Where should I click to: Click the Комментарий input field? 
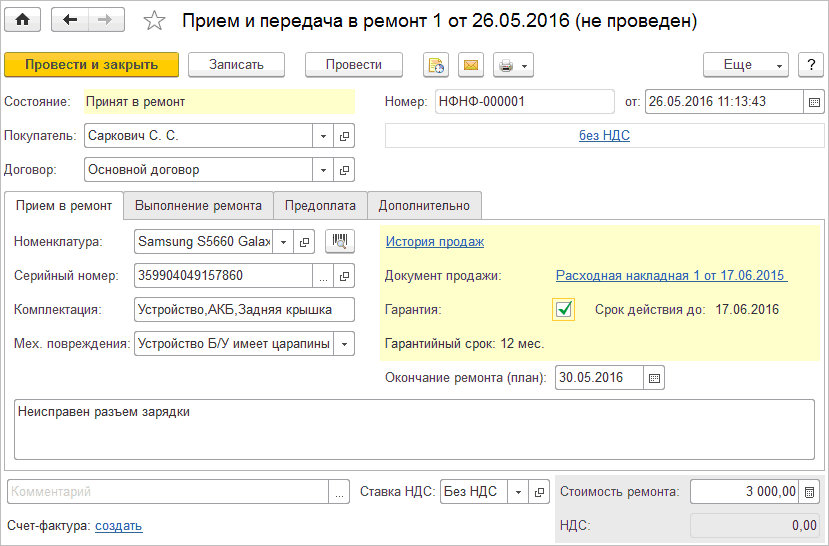point(168,492)
